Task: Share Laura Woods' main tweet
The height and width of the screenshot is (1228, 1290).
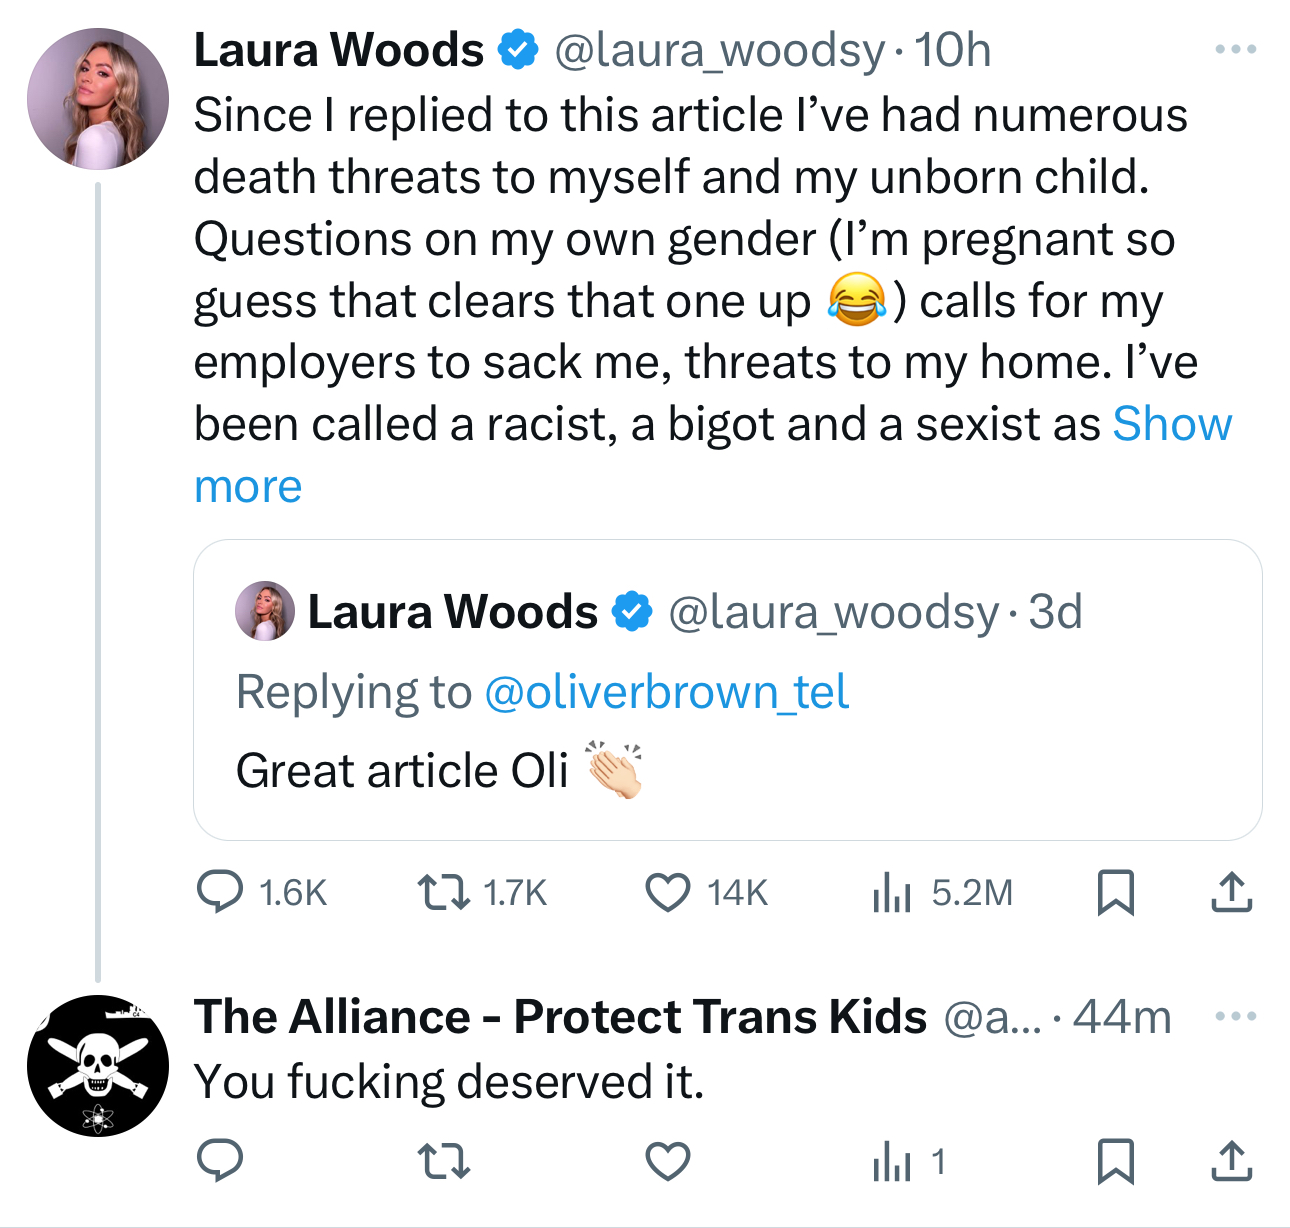Action: (x=1231, y=892)
